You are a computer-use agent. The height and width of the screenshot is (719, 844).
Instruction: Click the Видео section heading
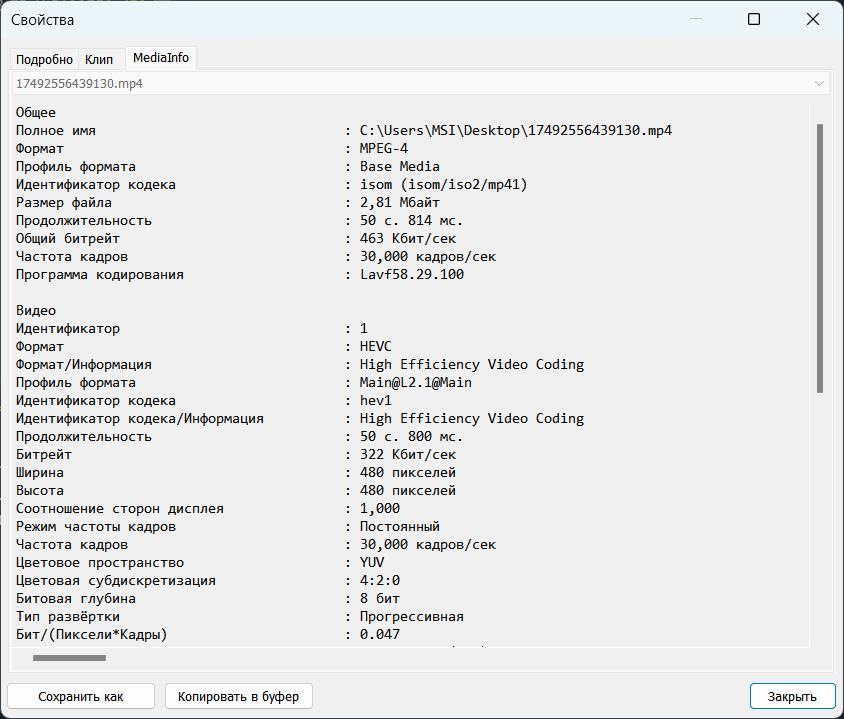(x=36, y=311)
